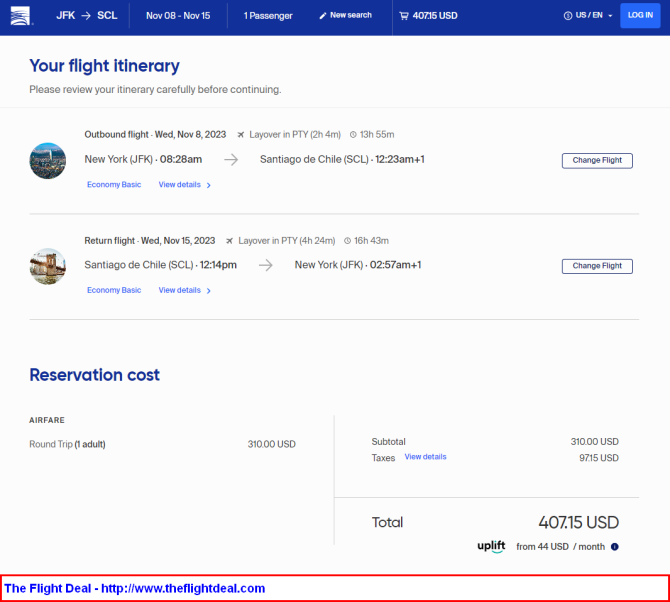Click 'New York (JFK) · 08:28am' departure
Screen dimensions: 670x602
point(143,159)
